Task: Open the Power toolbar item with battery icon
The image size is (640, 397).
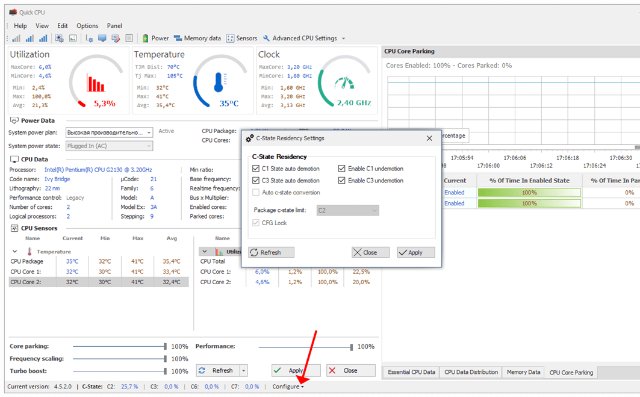Action: point(155,38)
